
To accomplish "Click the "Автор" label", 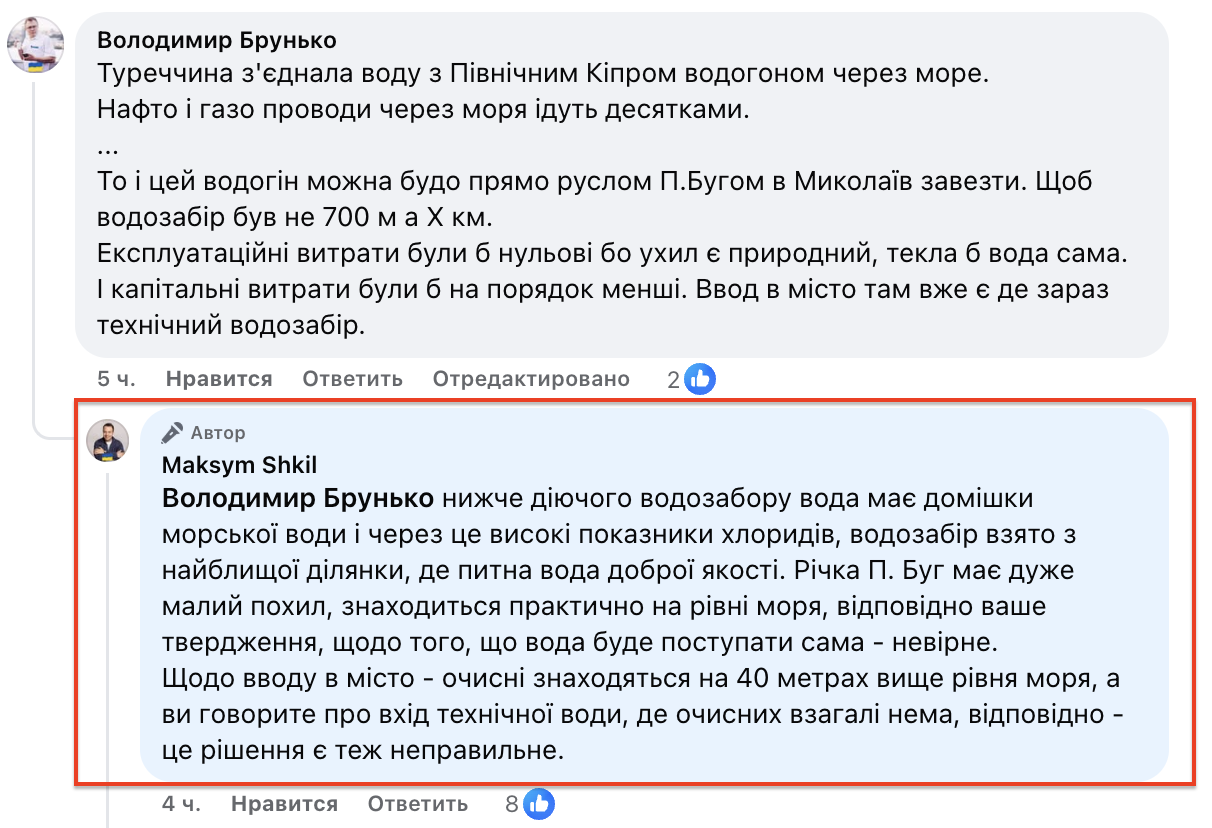I will 218,433.
